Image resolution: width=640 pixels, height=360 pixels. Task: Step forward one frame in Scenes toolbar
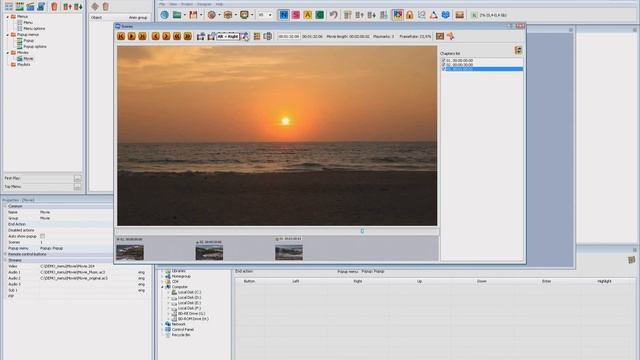click(166, 36)
